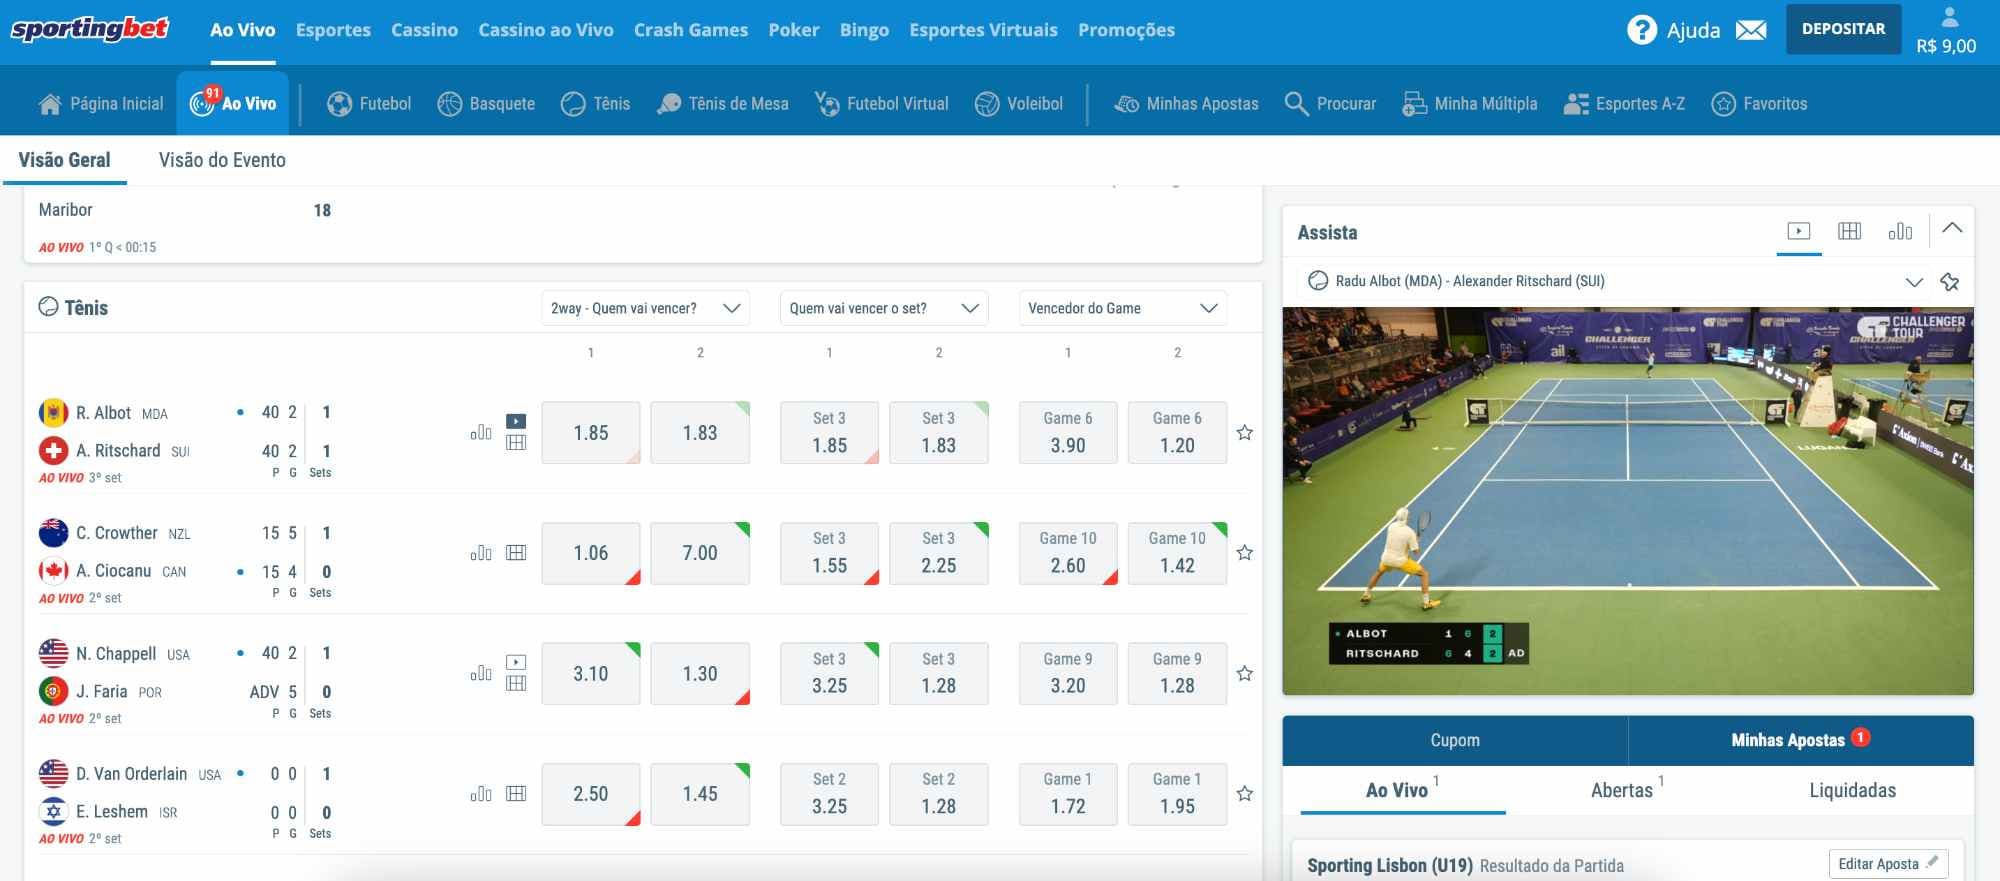Image resolution: width=2000 pixels, height=881 pixels.
Task: Favorite the Van Orderlain vs Leshem match
Action: click(x=1245, y=794)
